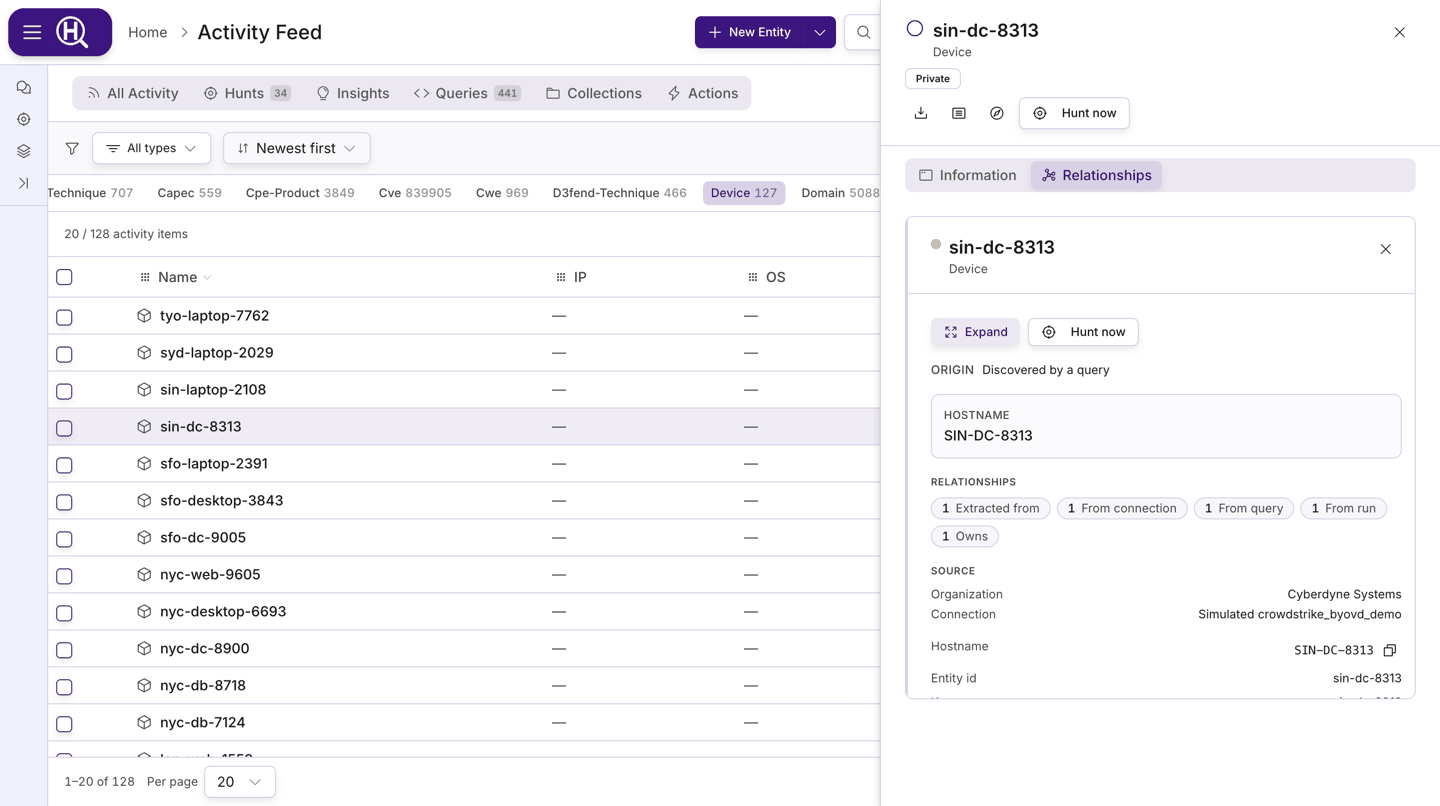
Task: Go to Home breadcrumb link
Action: 147,32
